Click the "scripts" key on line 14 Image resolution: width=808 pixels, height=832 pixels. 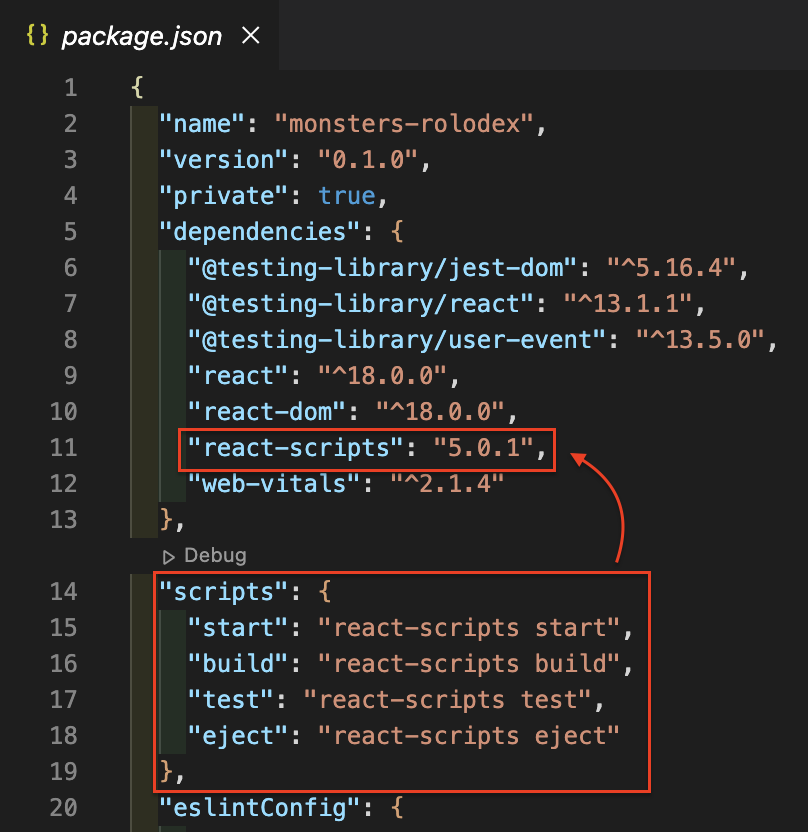pyautogui.click(x=223, y=592)
